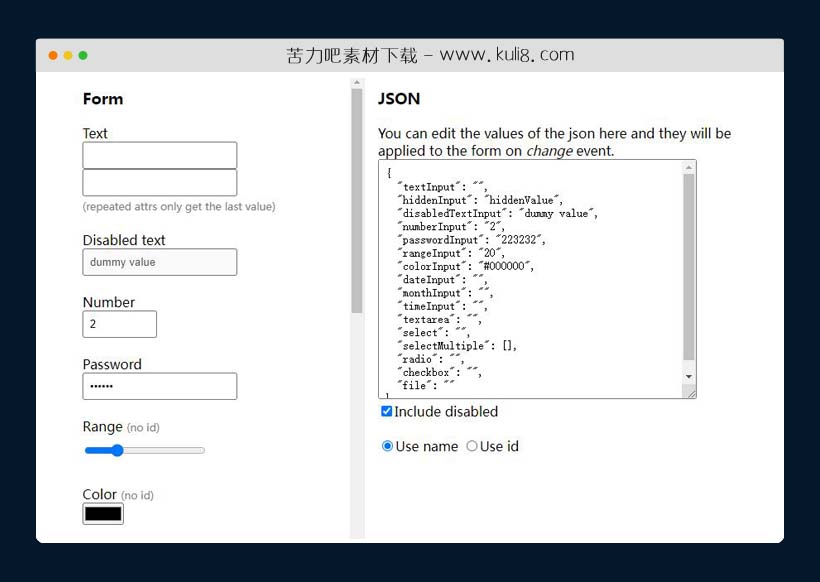Select the Use name radio button

tap(387, 446)
